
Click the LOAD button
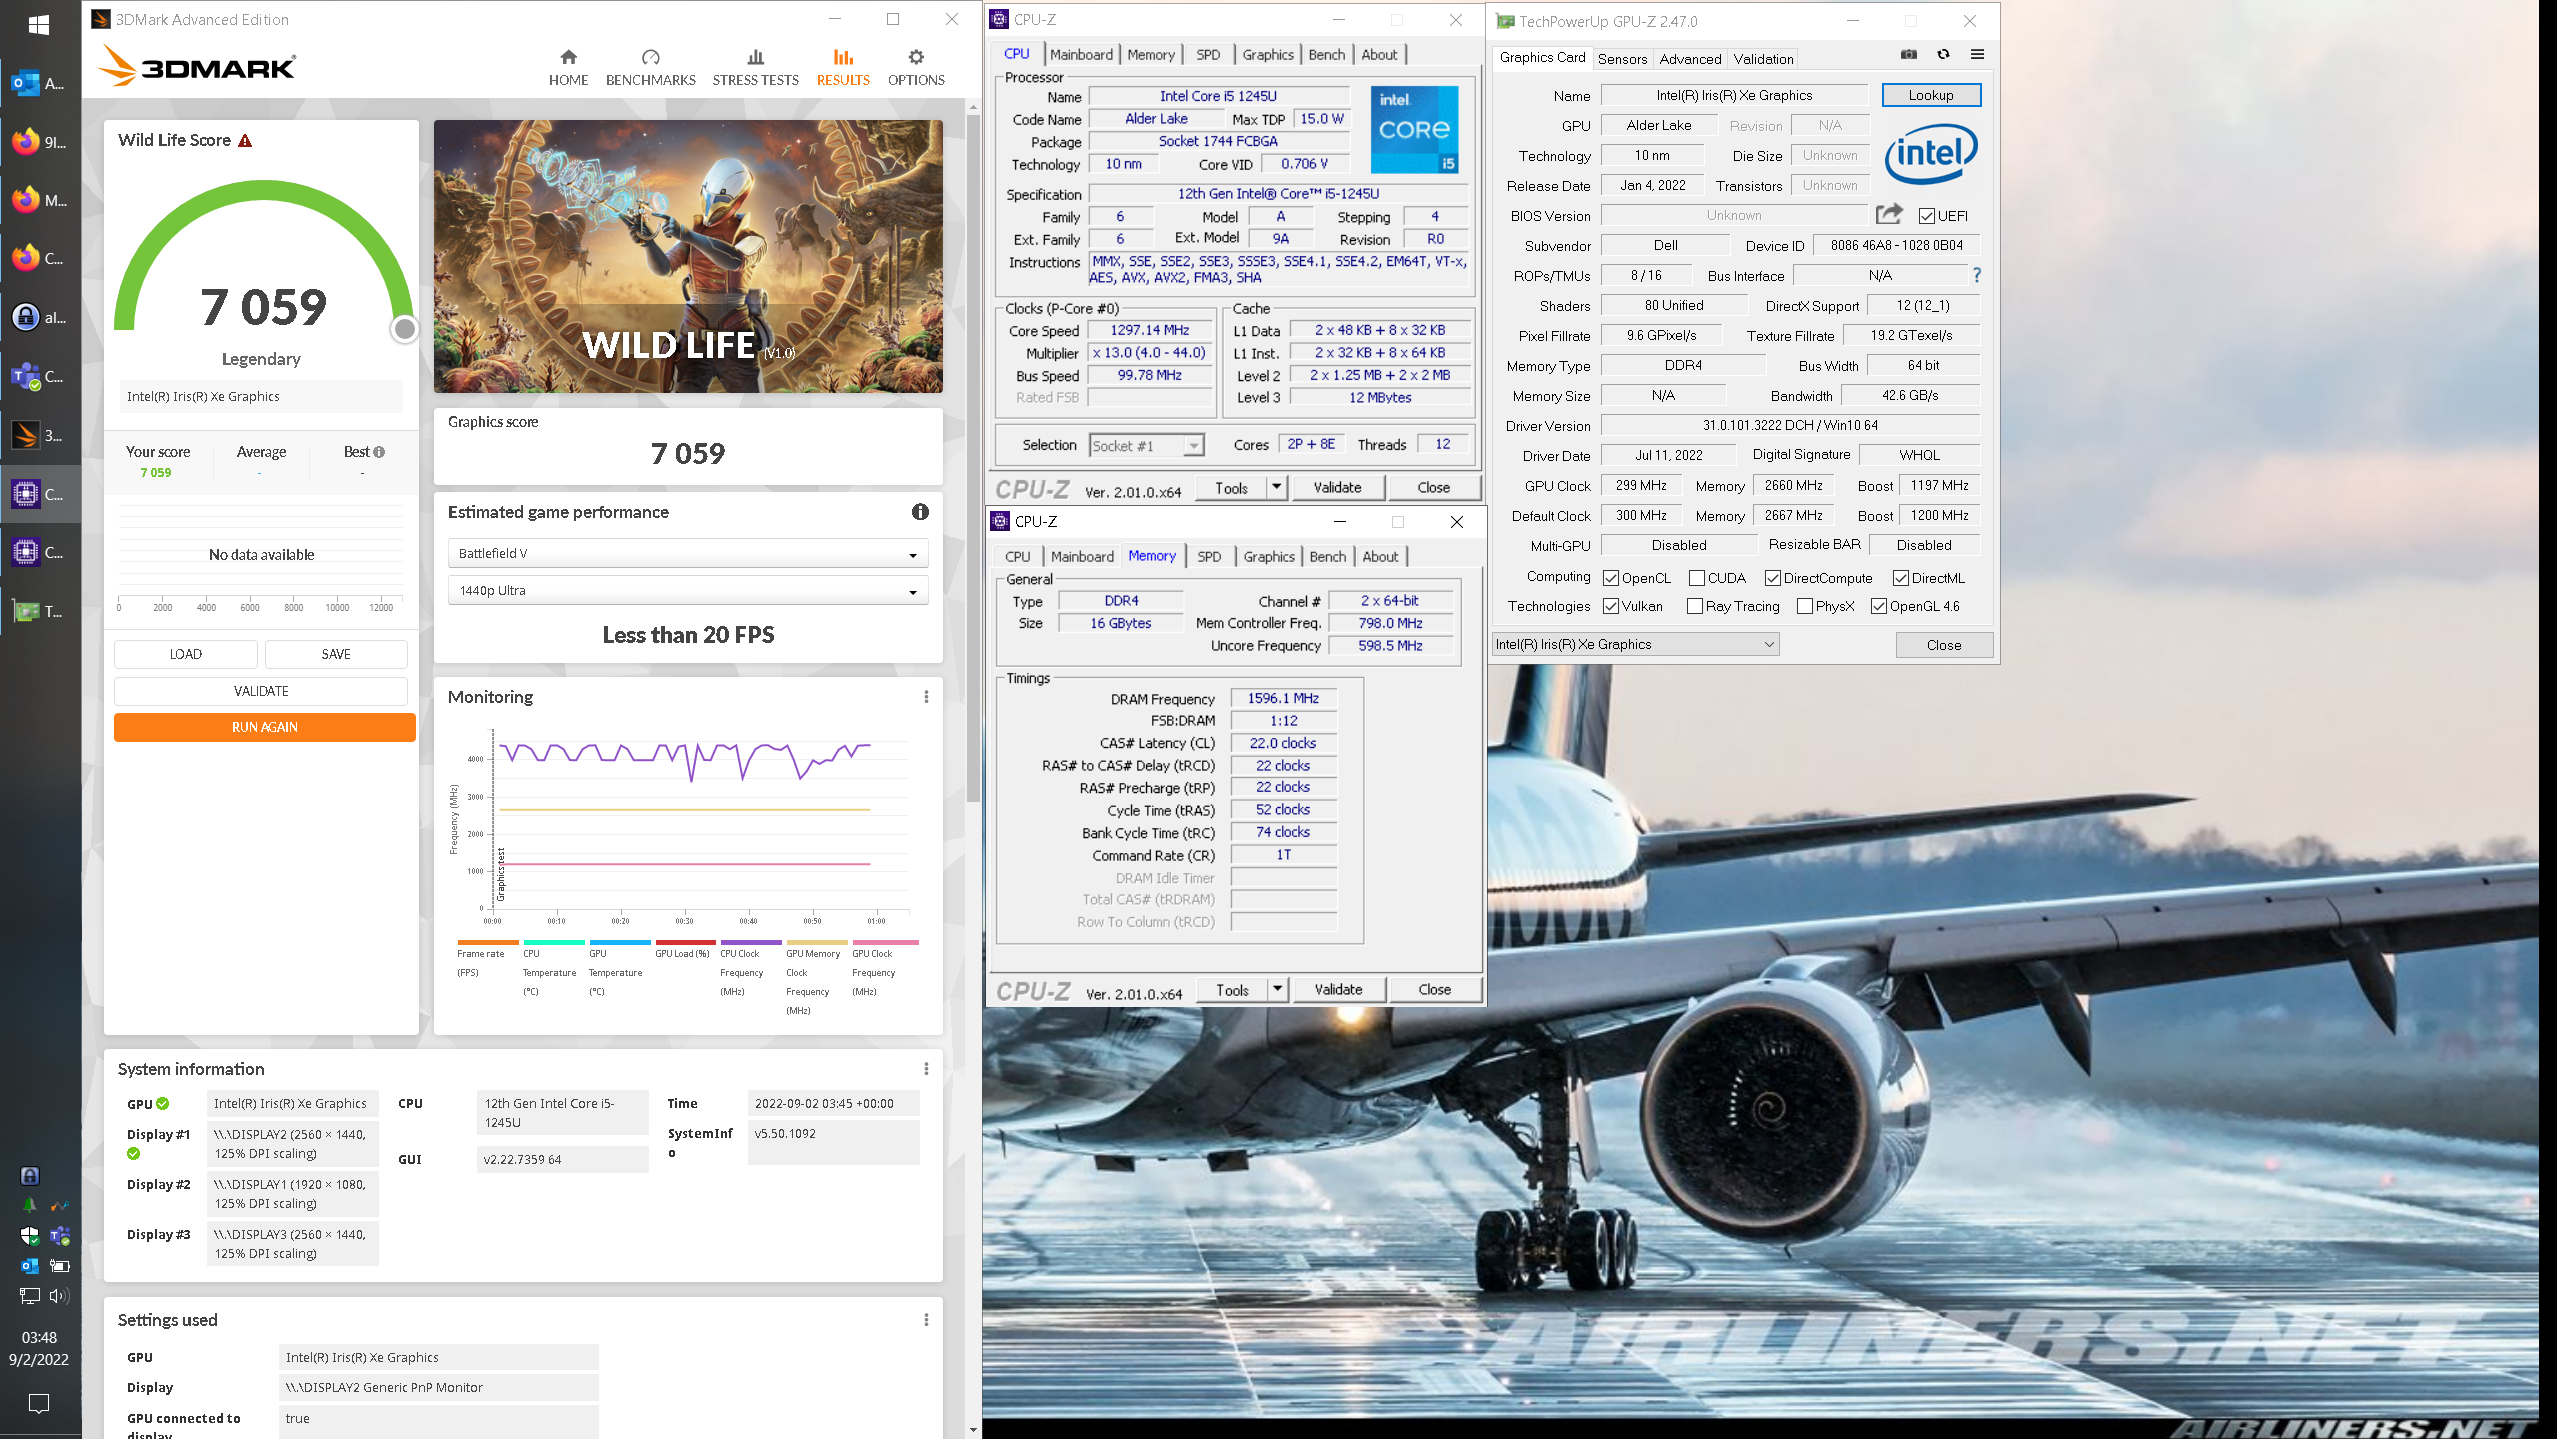186,654
